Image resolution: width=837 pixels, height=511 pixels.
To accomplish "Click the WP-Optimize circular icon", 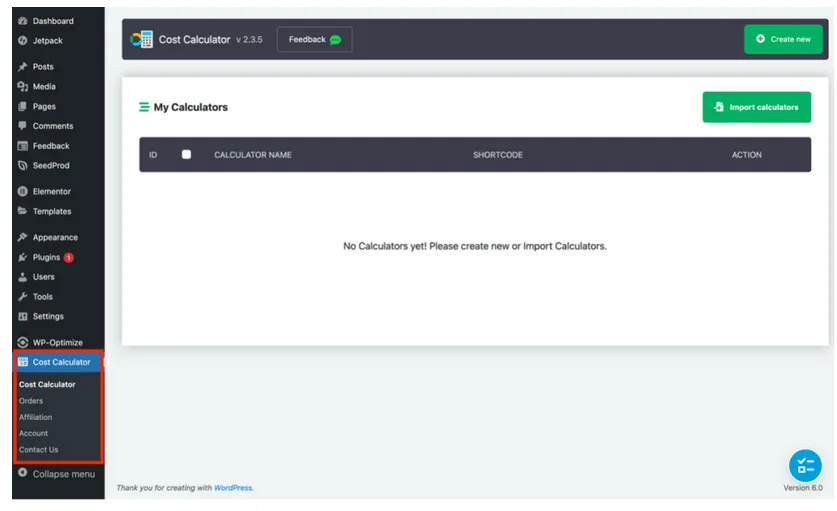I will (x=22, y=342).
